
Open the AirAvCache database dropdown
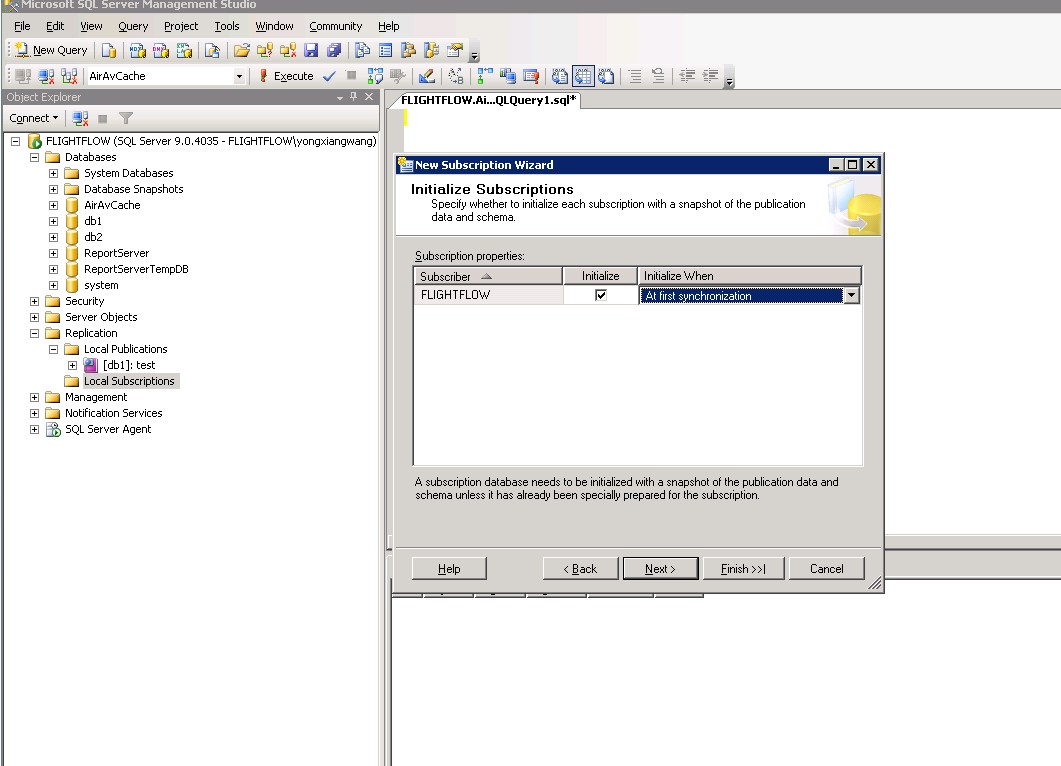(x=239, y=76)
